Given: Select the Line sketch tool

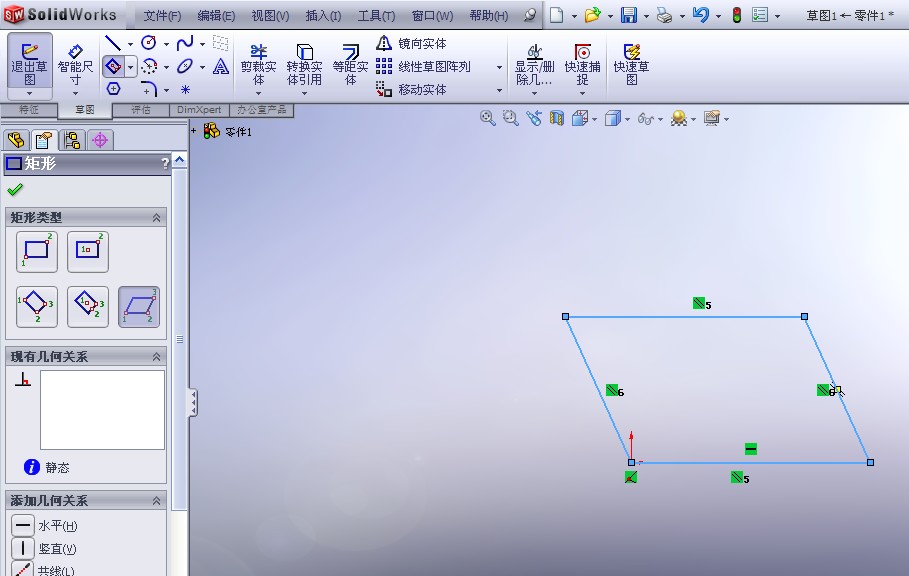Looking at the screenshot, I should click(x=112, y=43).
